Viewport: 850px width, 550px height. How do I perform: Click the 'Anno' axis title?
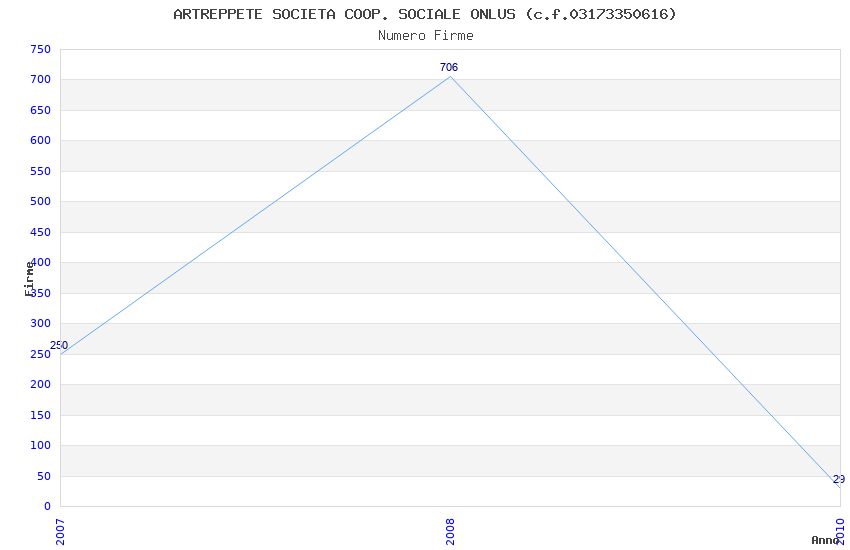point(825,540)
